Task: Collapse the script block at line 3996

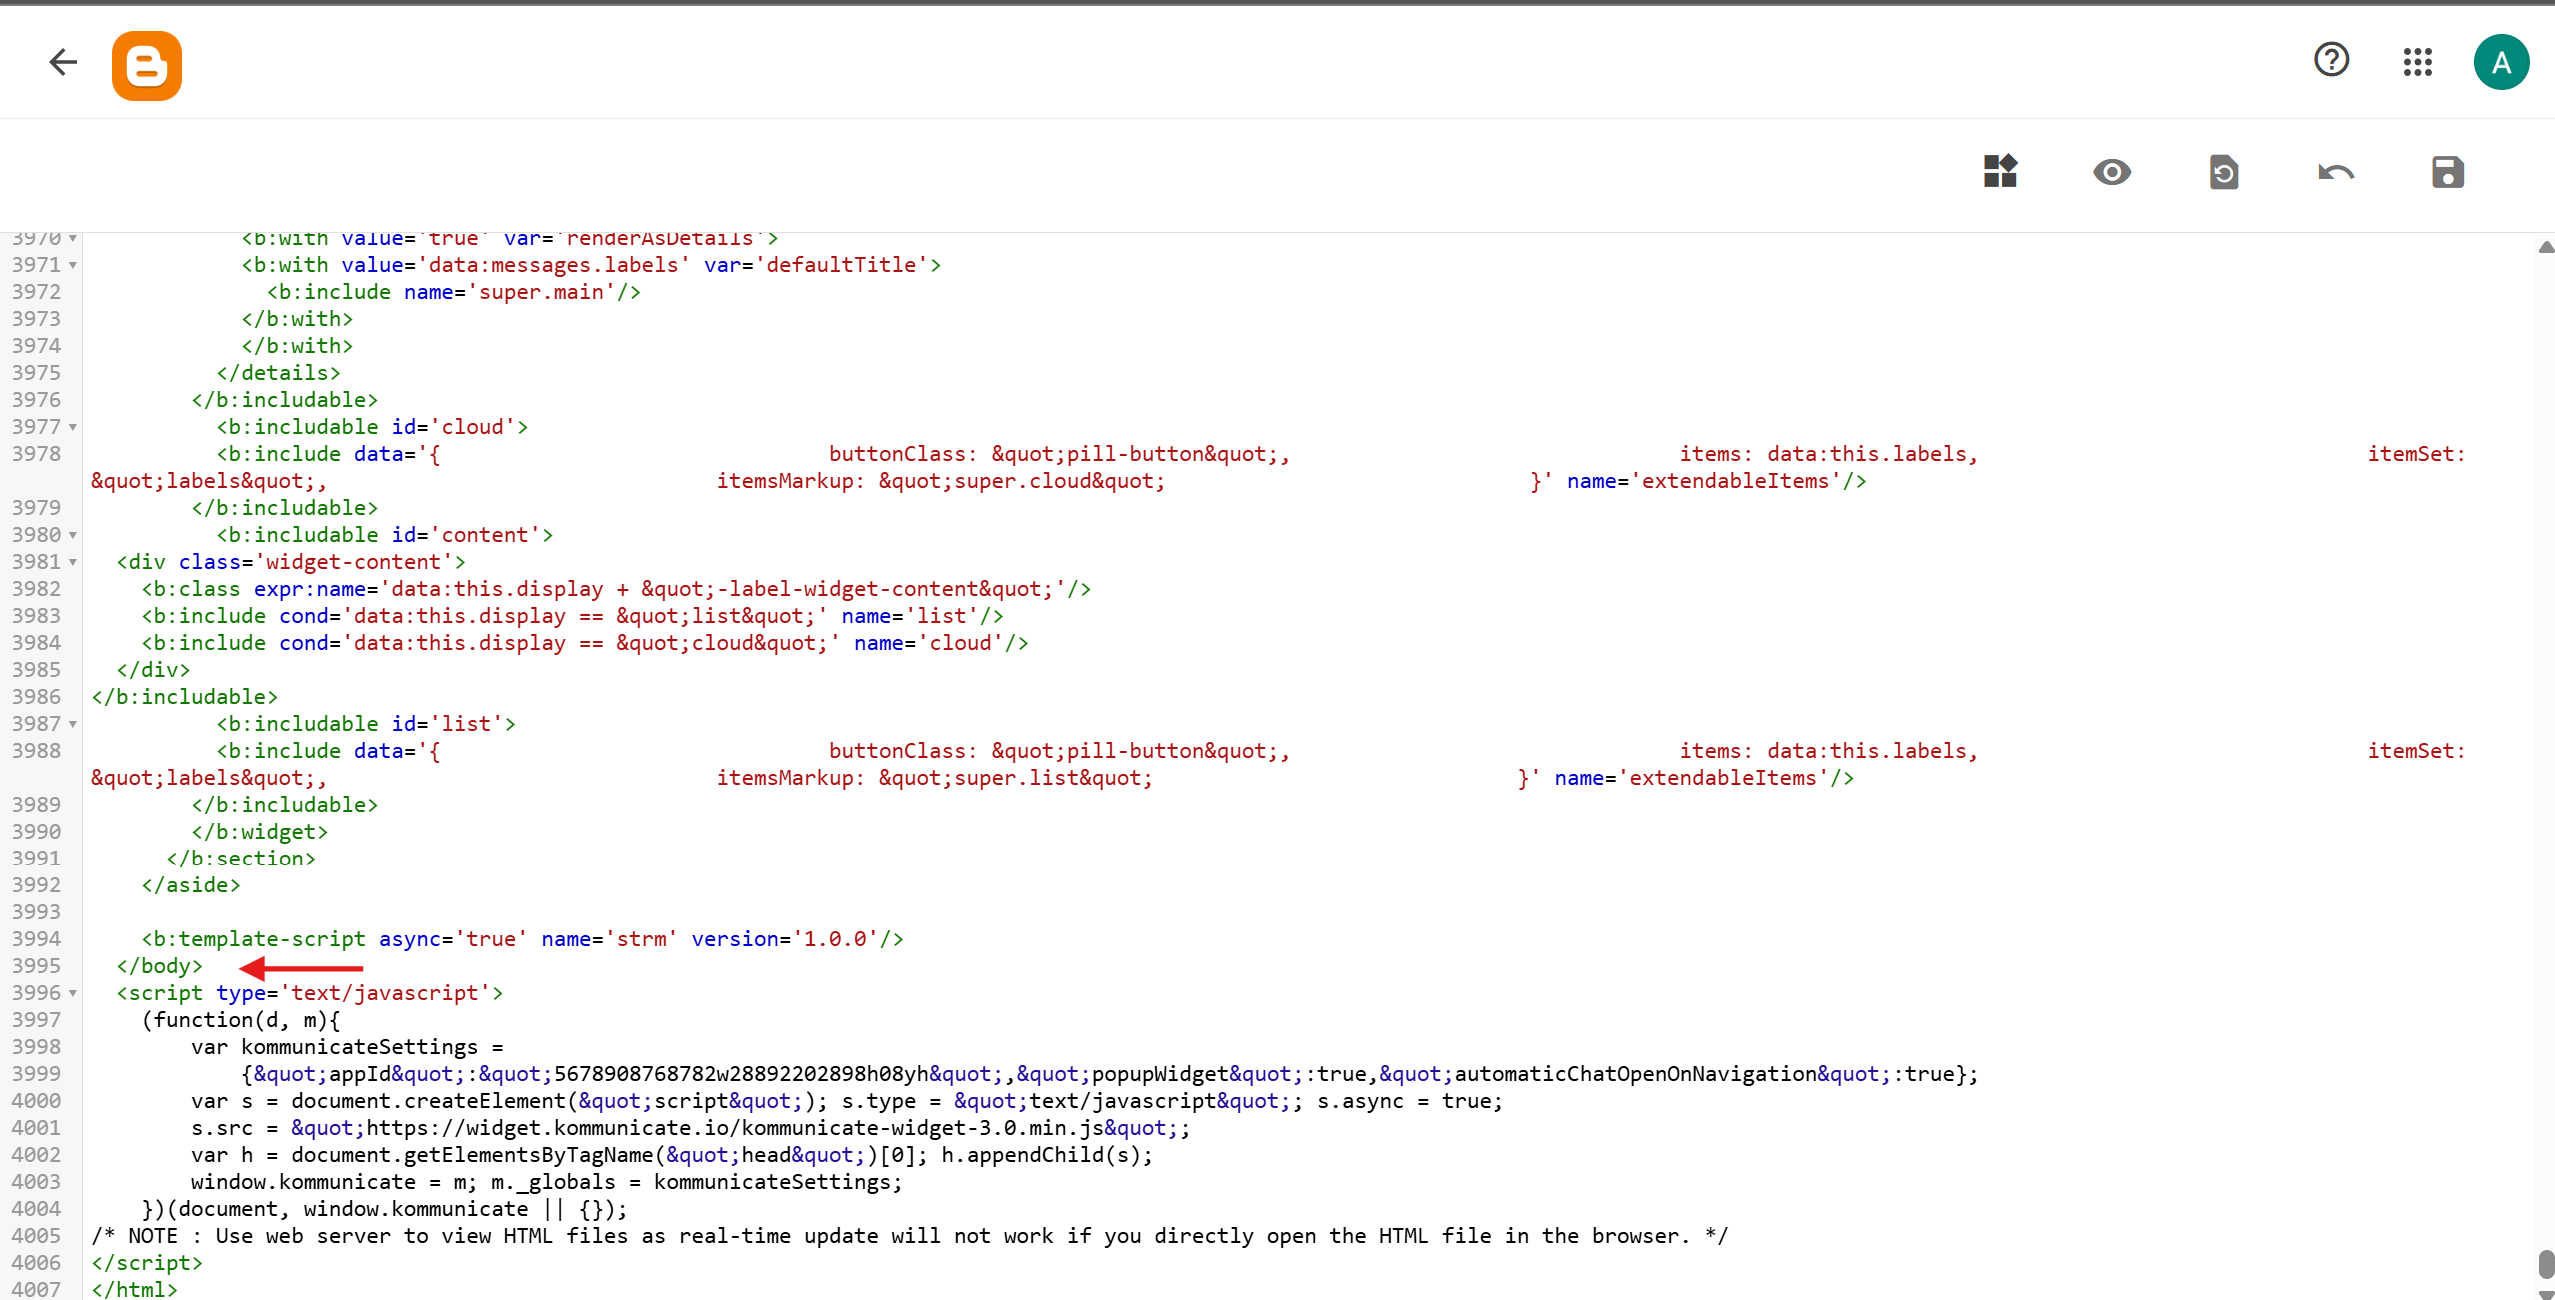Action: pos(73,993)
